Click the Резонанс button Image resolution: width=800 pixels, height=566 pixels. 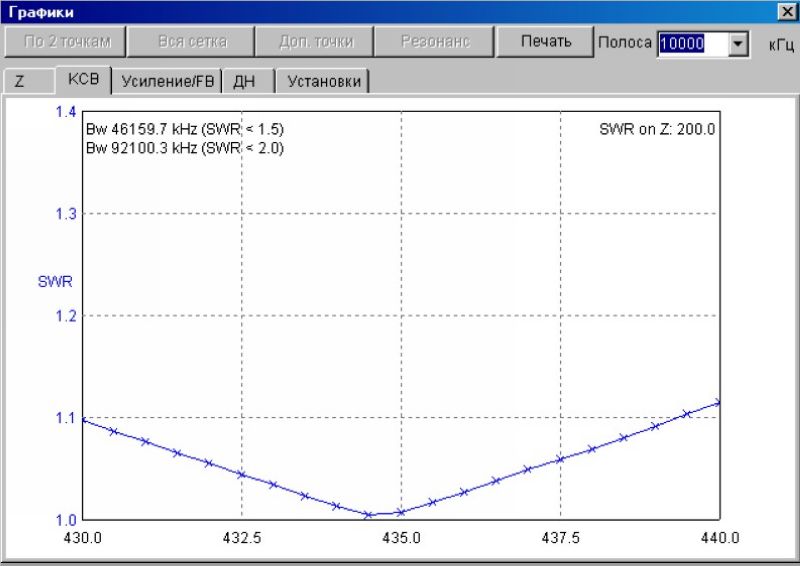click(x=435, y=42)
